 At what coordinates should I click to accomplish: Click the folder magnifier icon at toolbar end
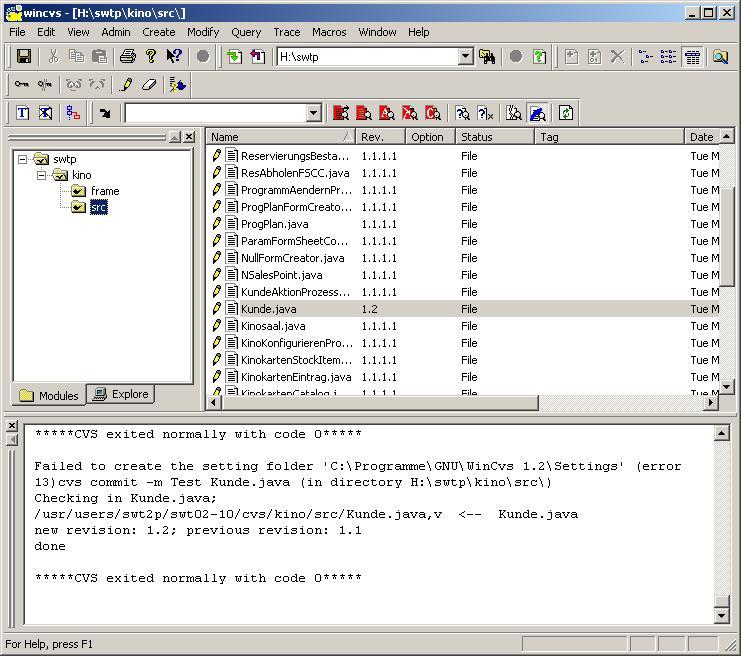(720, 57)
